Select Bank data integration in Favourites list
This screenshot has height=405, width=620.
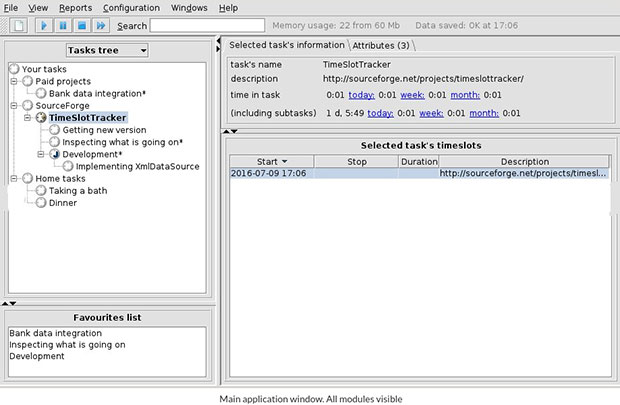click(56, 333)
